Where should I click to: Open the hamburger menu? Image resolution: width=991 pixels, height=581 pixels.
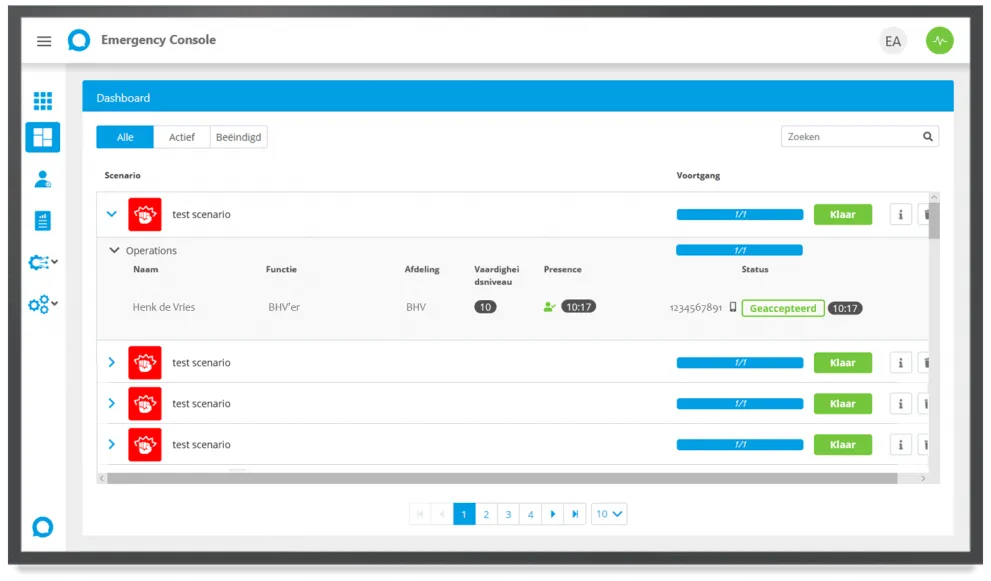coord(44,41)
